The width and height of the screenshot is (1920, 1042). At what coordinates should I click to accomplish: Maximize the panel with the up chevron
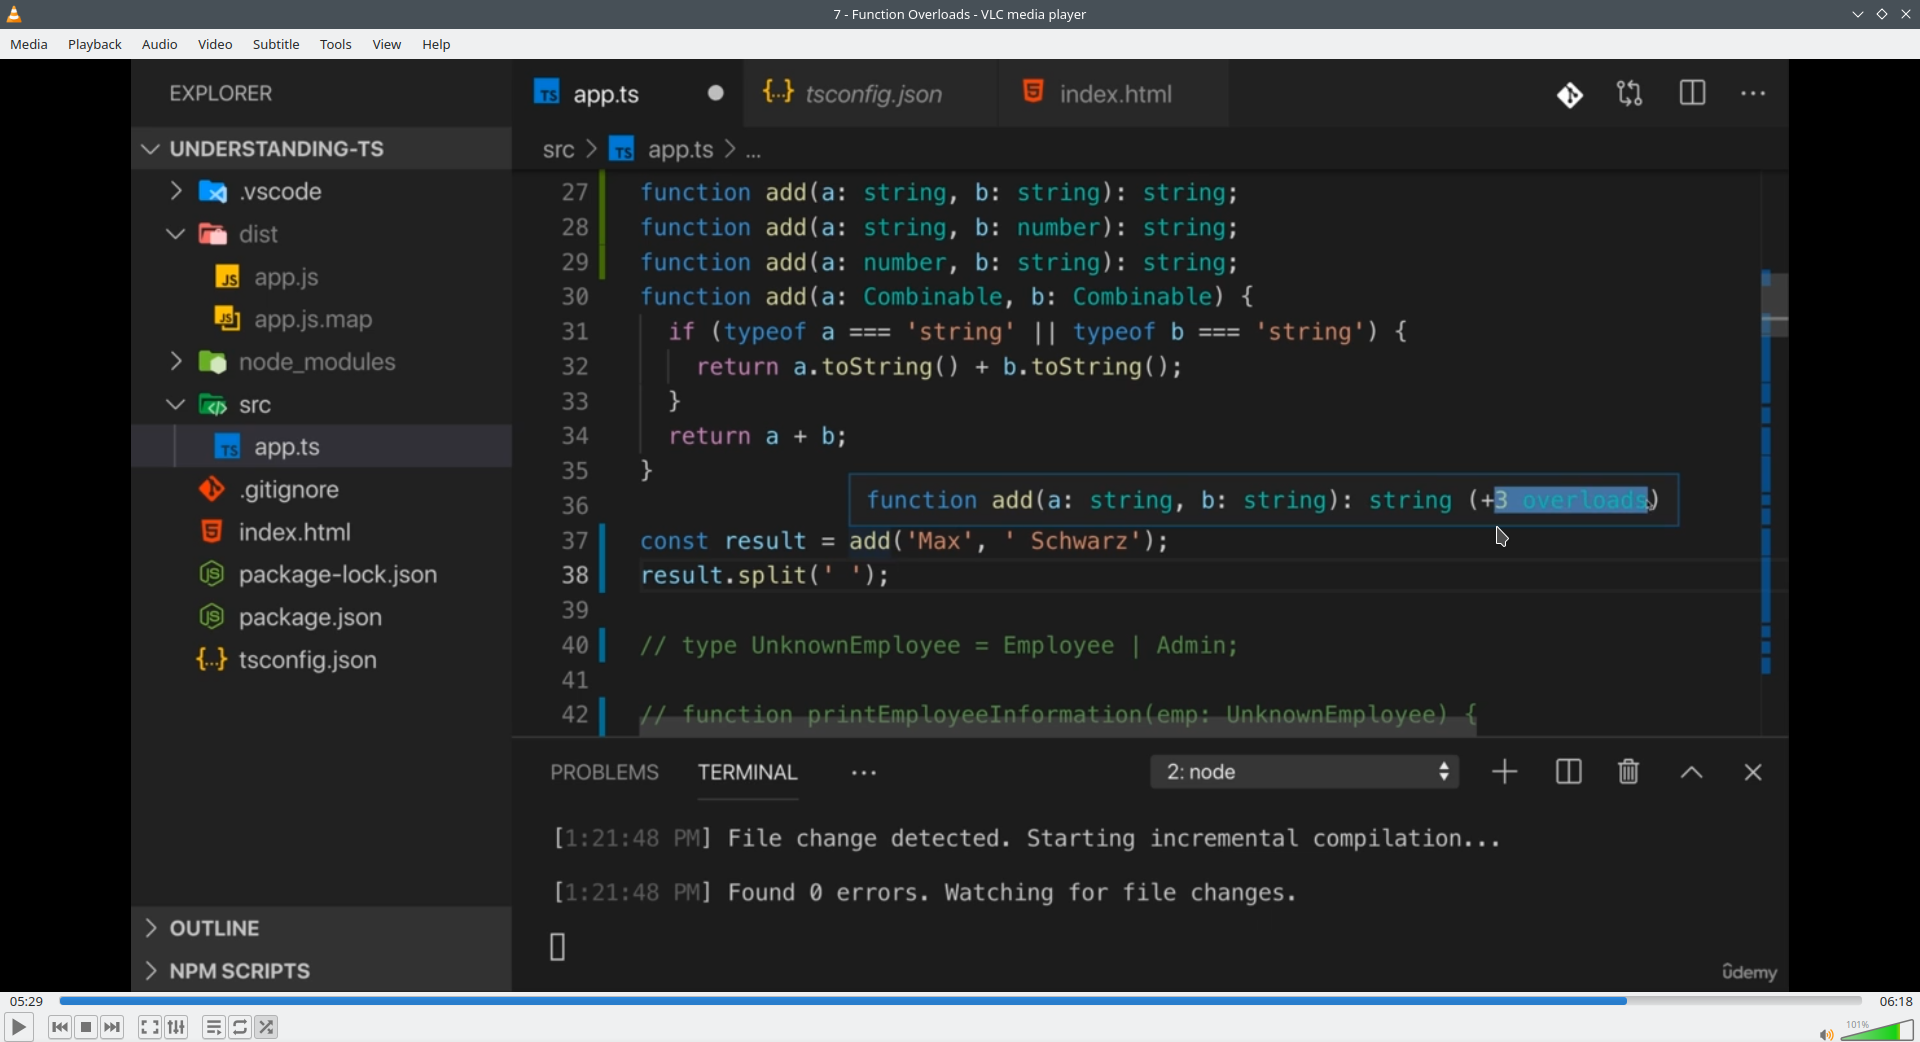[x=1692, y=773]
